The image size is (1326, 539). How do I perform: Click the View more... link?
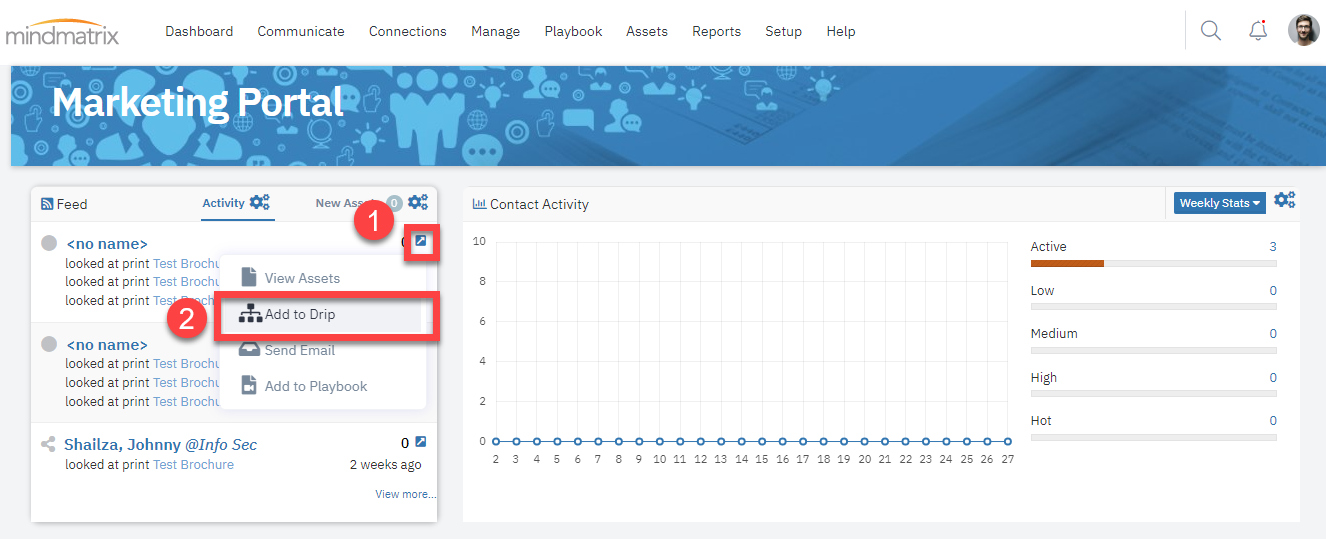pos(405,494)
